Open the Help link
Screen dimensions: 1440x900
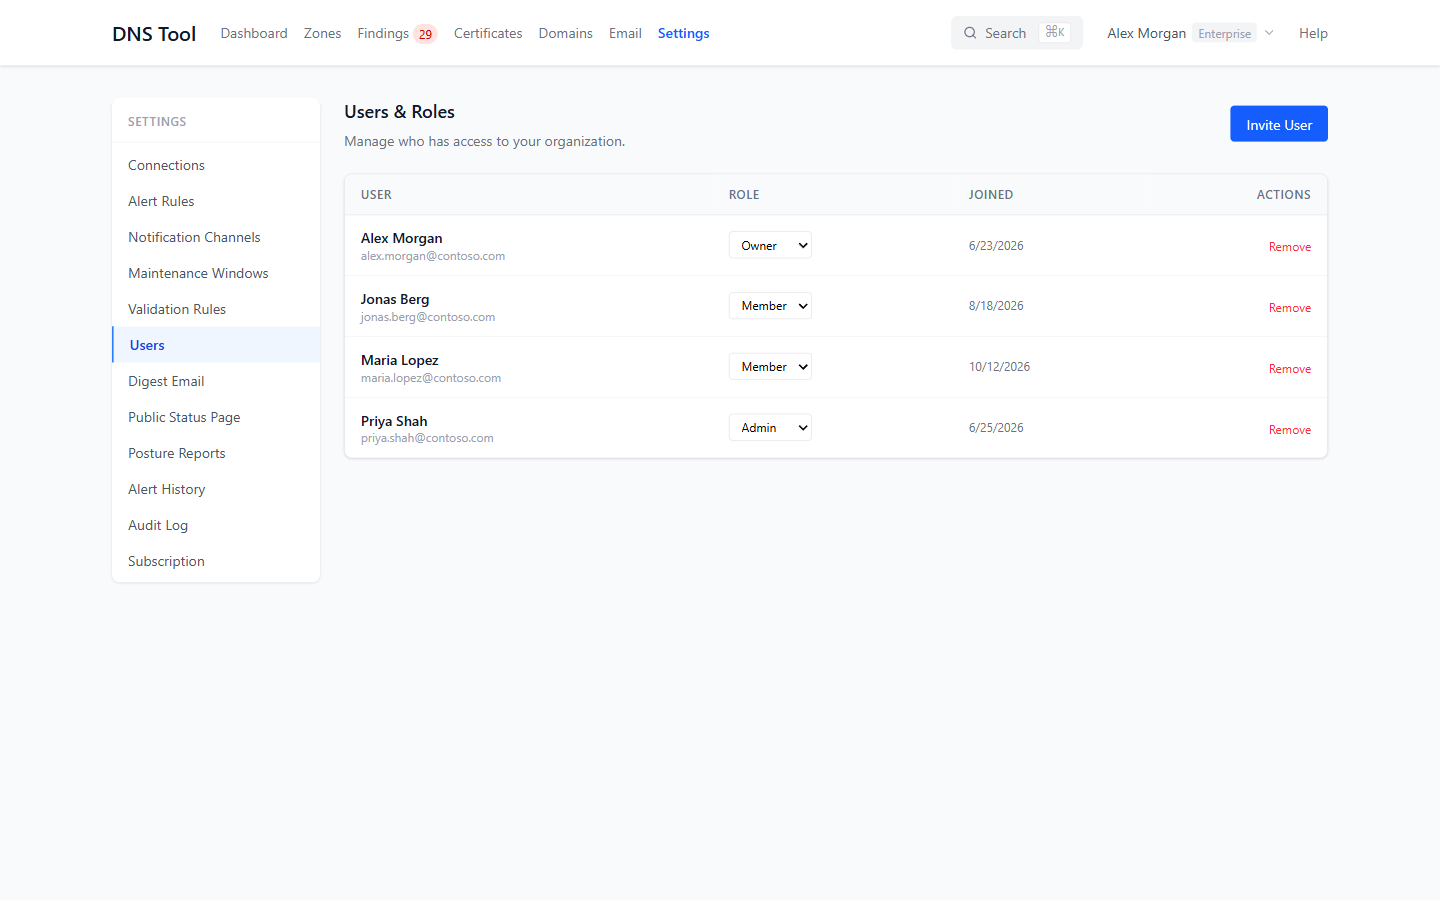pos(1313,33)
